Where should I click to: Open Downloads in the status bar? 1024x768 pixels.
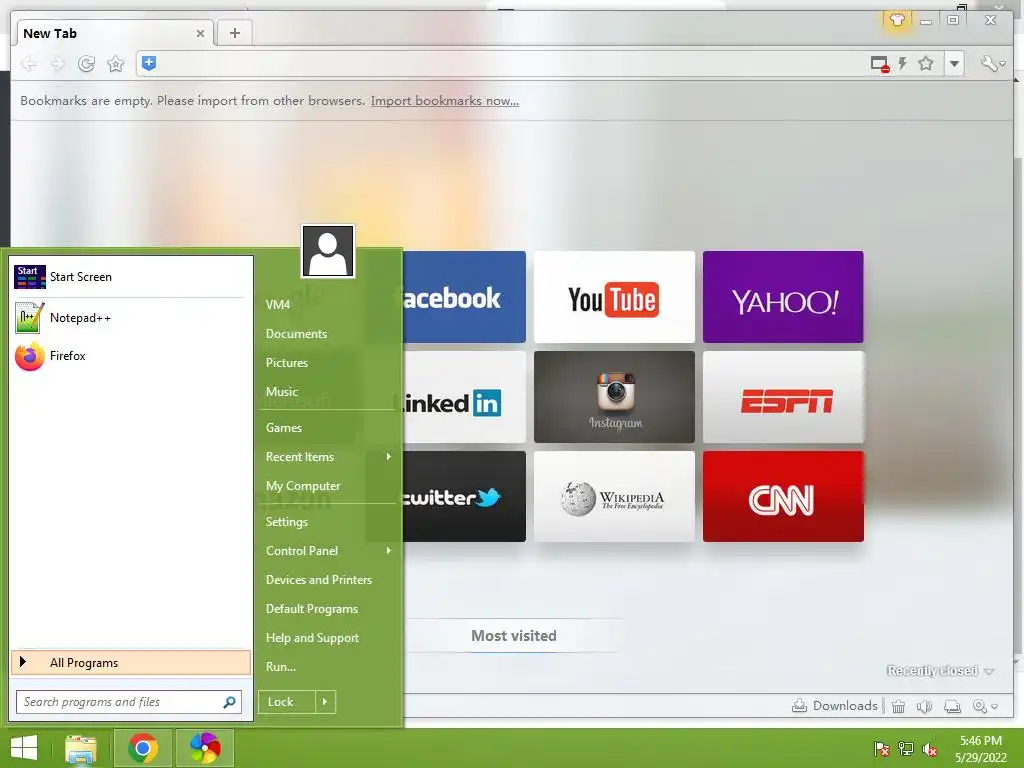tap(835, 705)
